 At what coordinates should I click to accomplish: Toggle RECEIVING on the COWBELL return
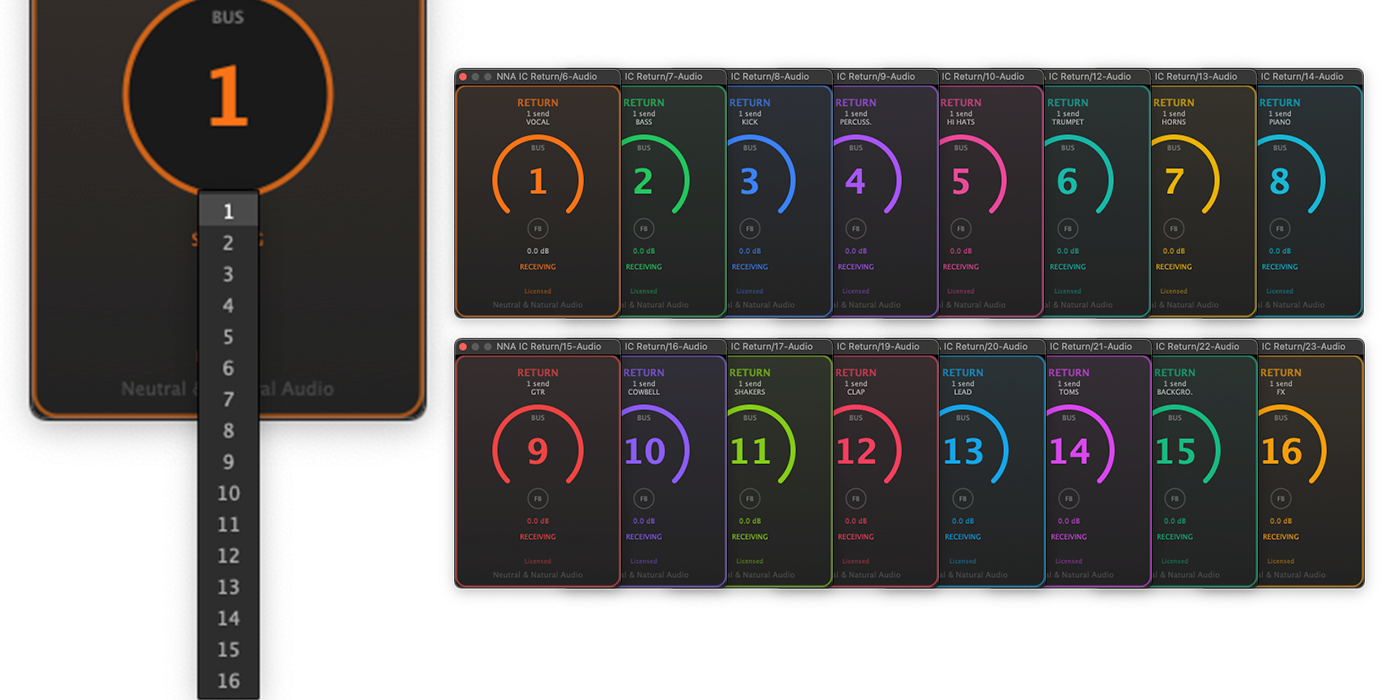[x=643, y=537]
